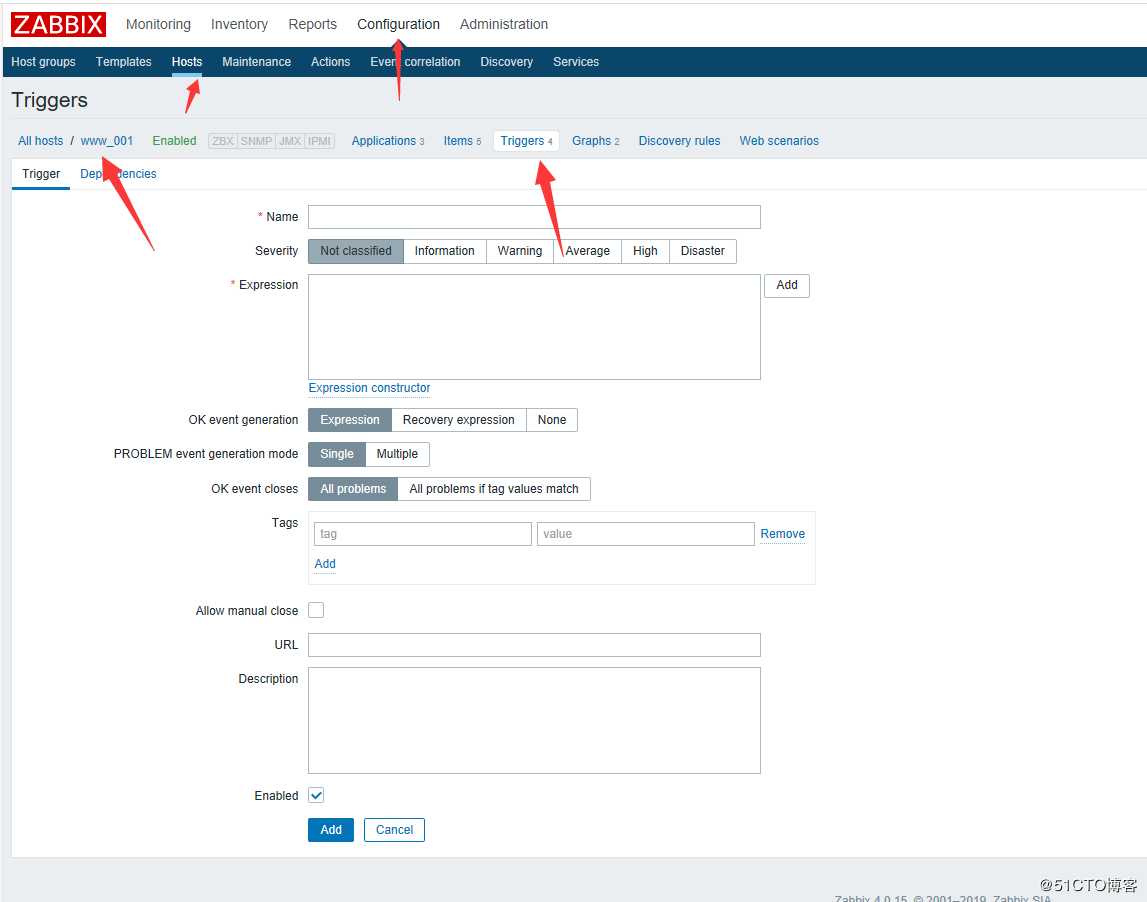Switch to the Trigger tab
1147x902 pixels.
(x=41, y=174)
